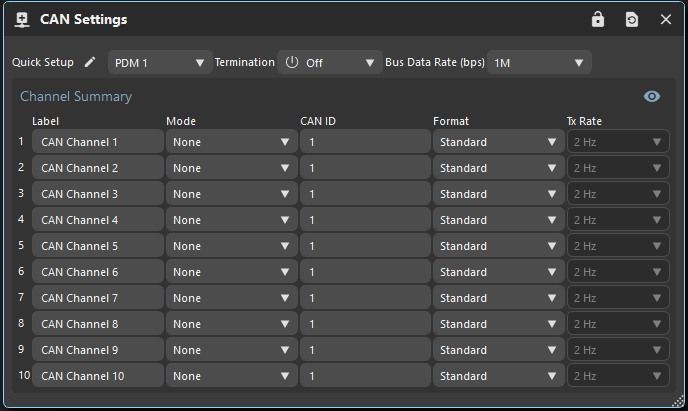Open Format dropdown for CAN Channel 10
Image resolution: width=688 pixels, height=411 pixels.
498,376
